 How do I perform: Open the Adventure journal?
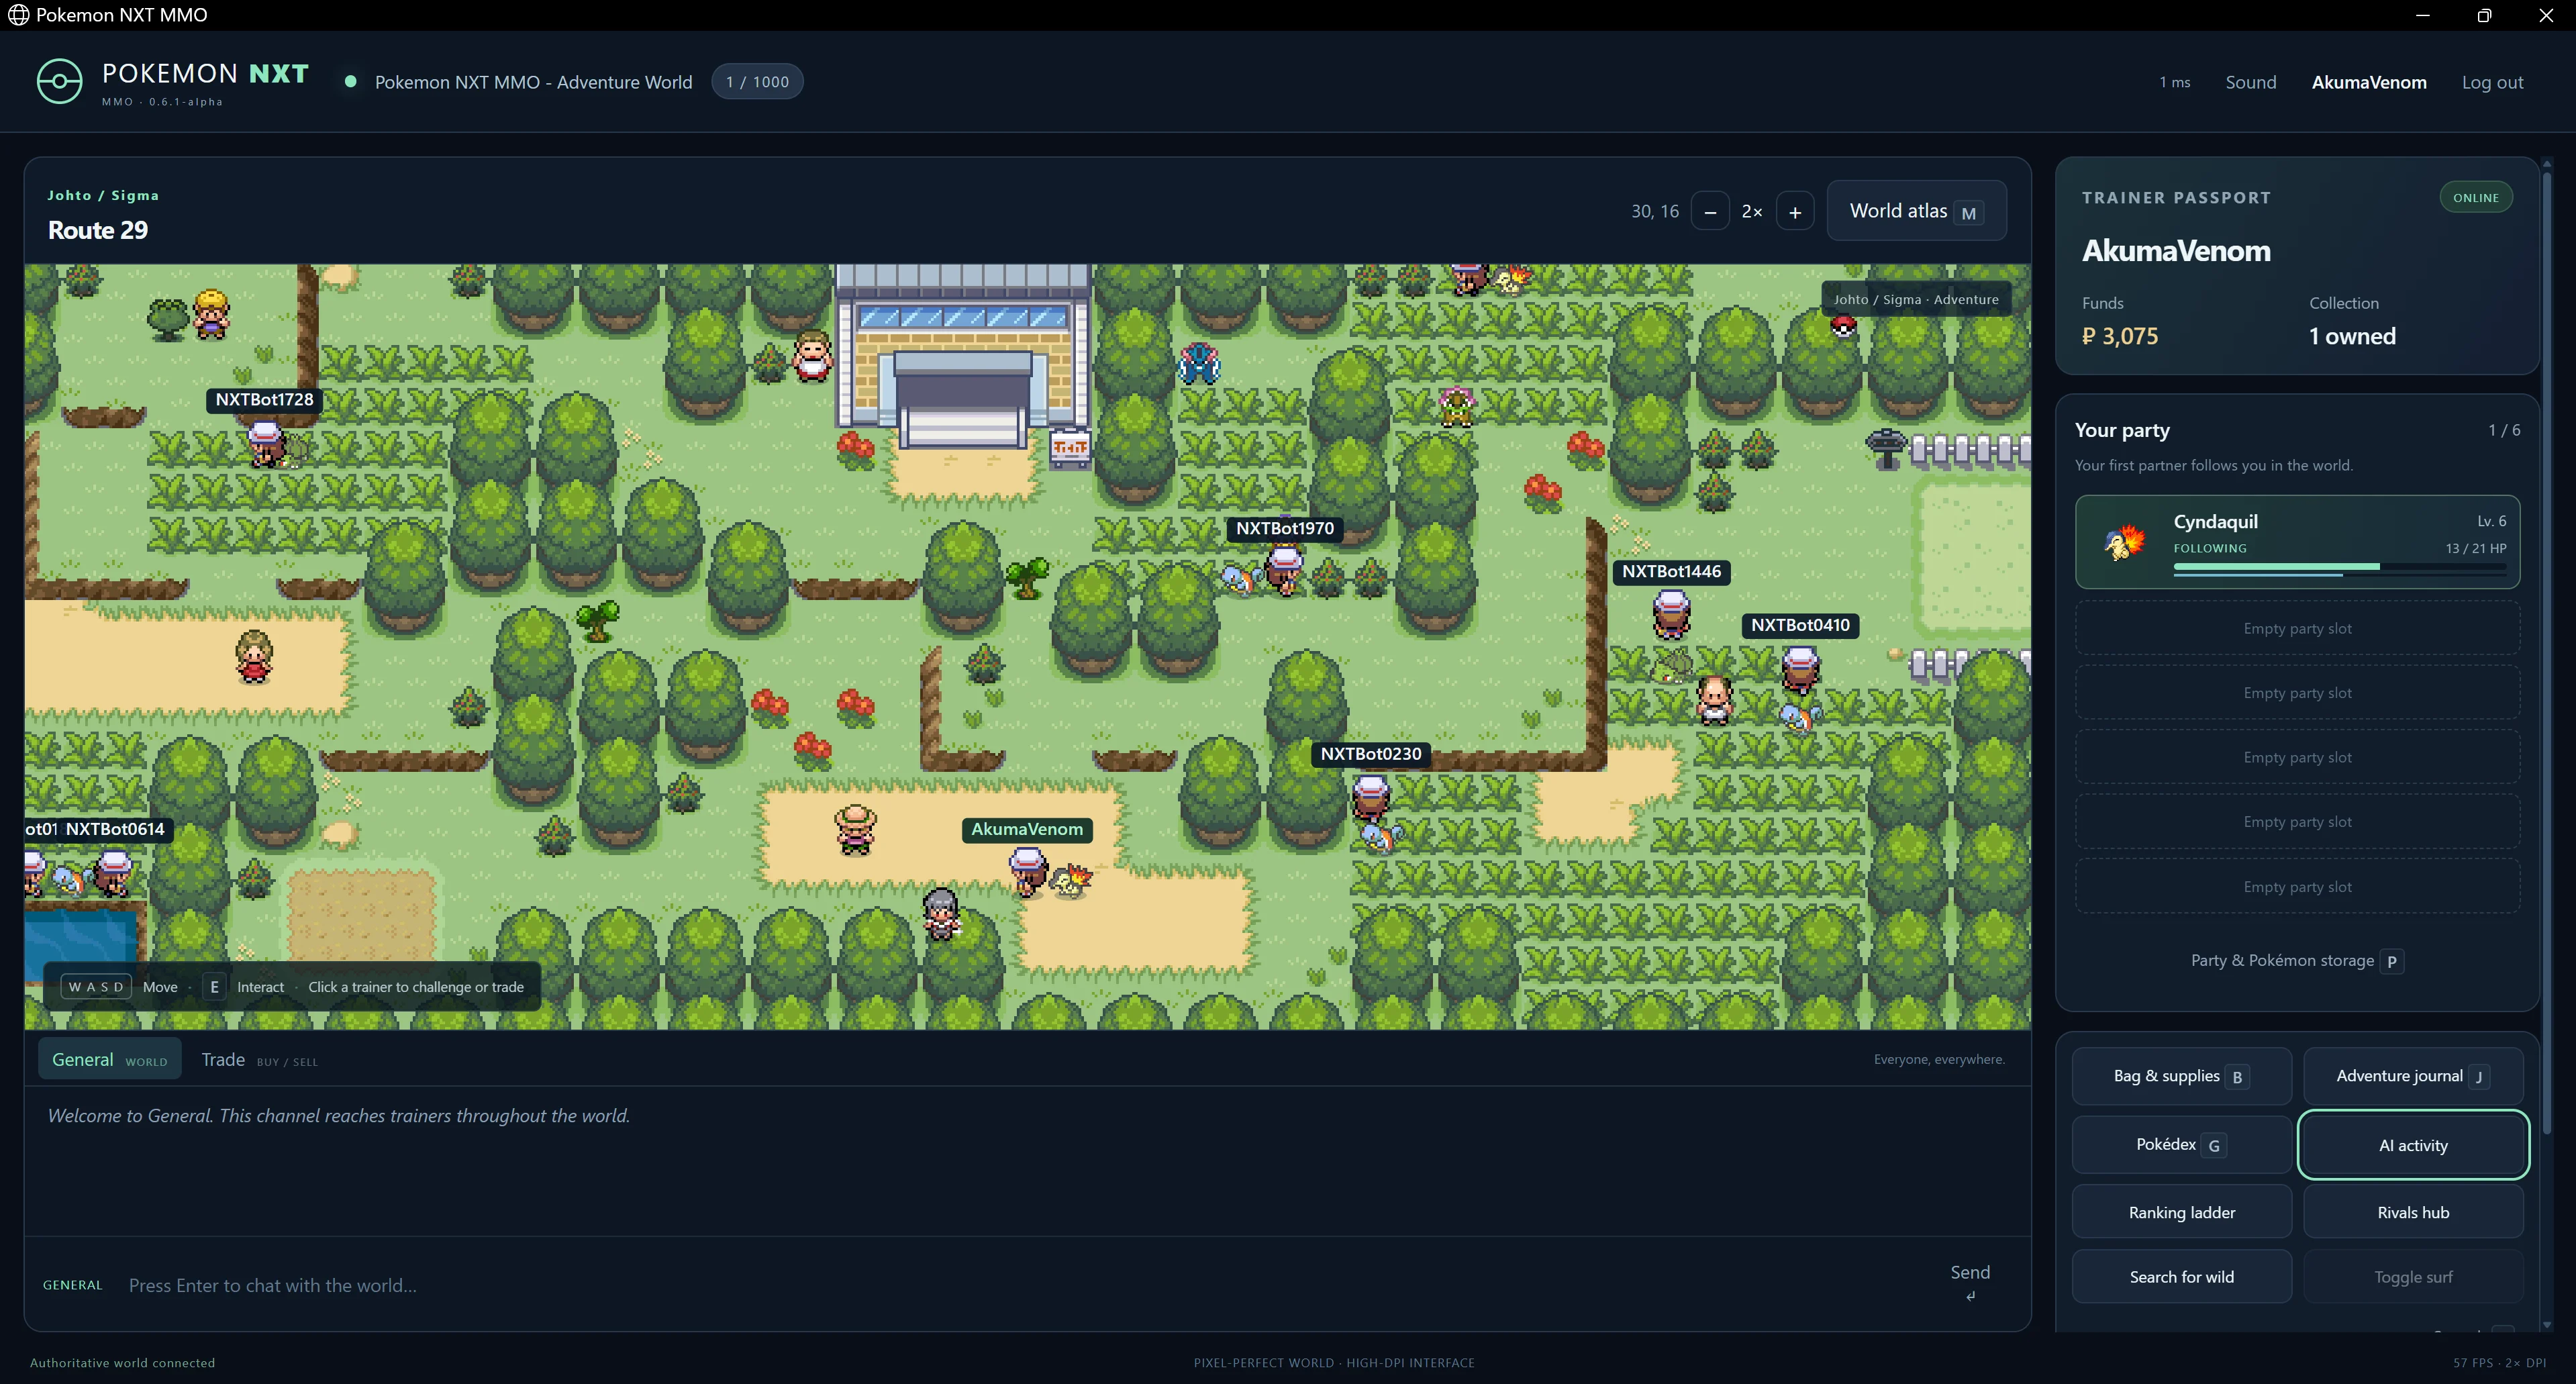2413,1076
